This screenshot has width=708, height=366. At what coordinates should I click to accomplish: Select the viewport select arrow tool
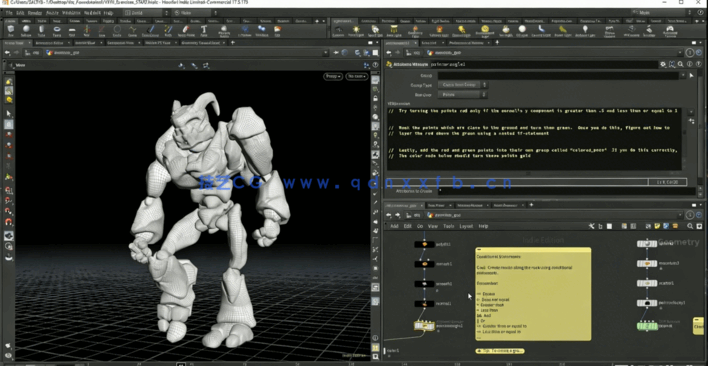click(x=9, y=114)
